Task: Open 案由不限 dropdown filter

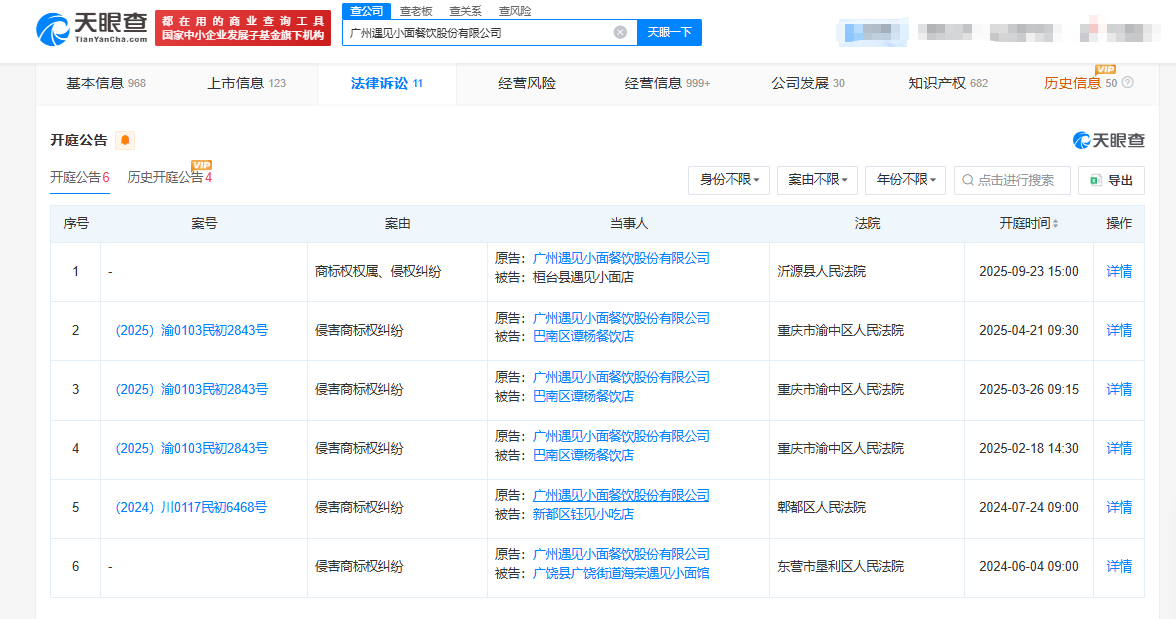Action: [x=818, y=180]
